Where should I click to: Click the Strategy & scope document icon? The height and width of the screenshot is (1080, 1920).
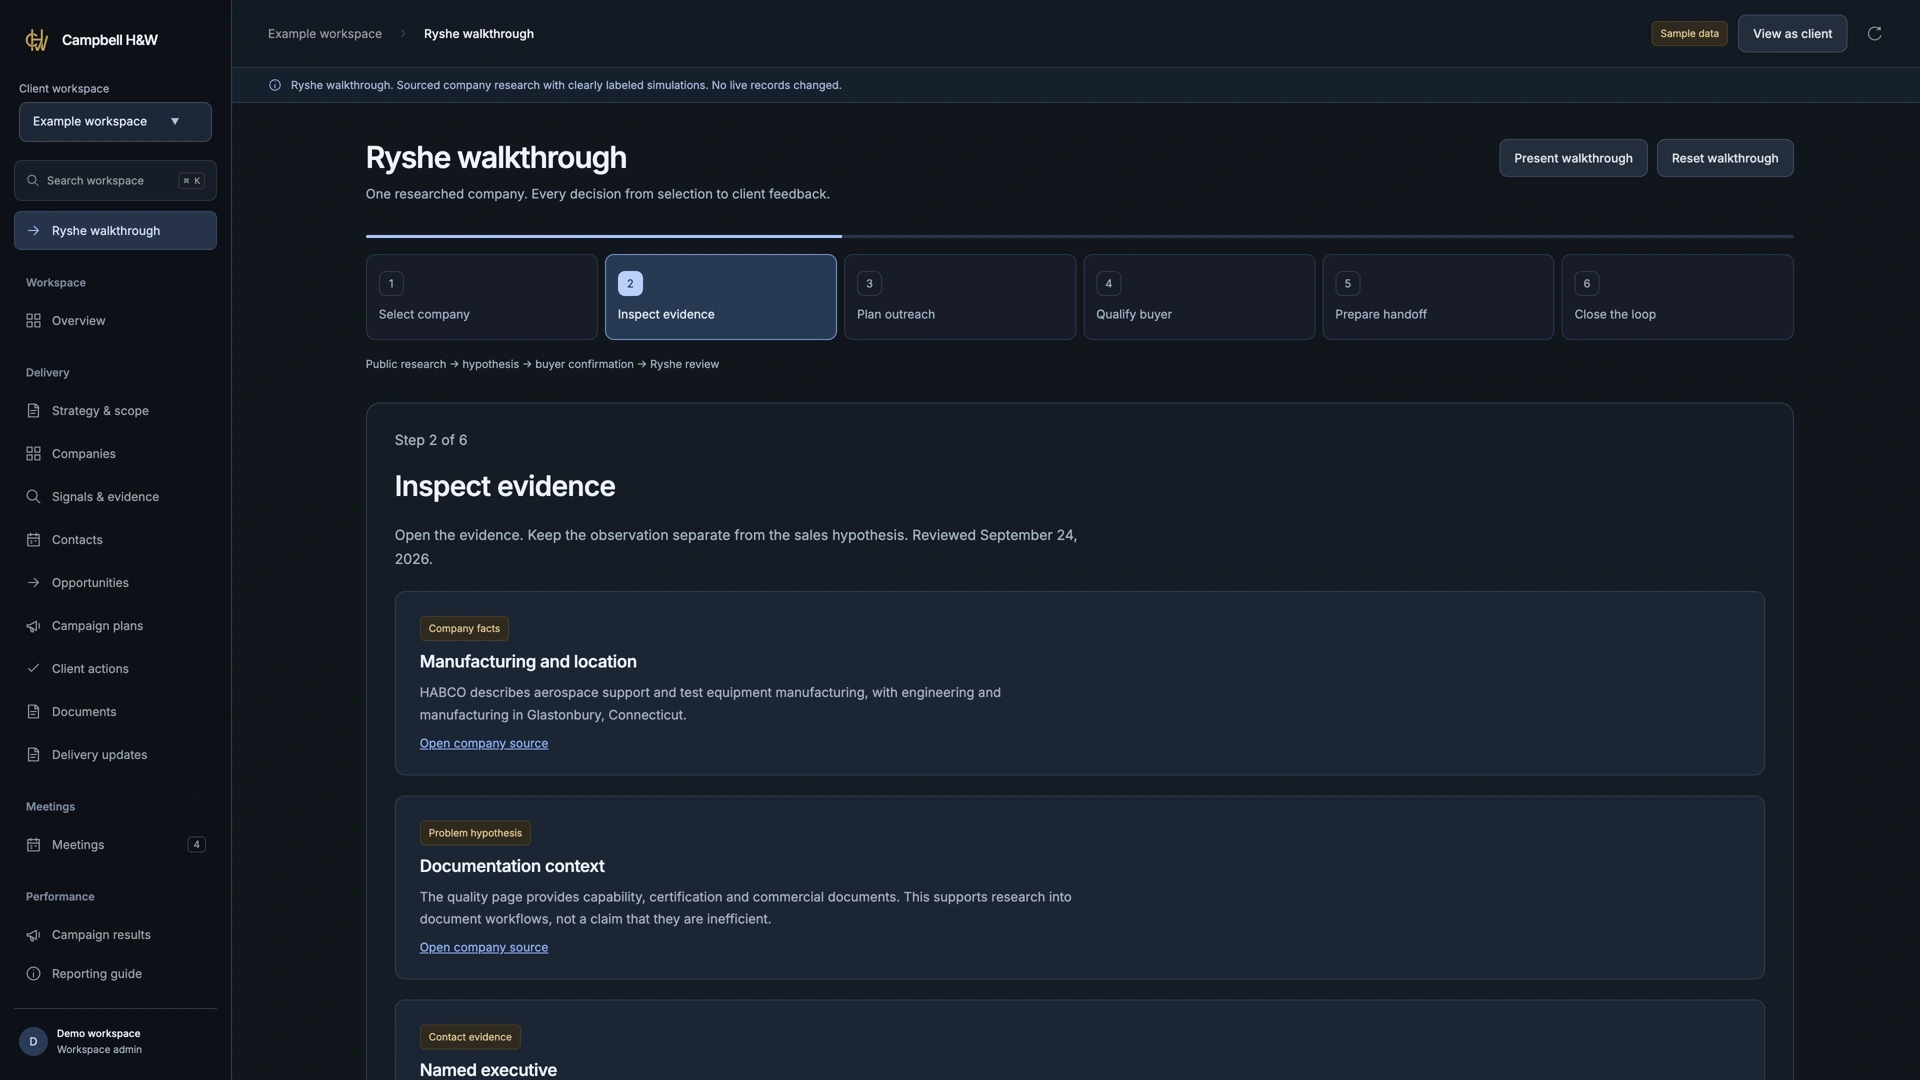coord(33,411)
